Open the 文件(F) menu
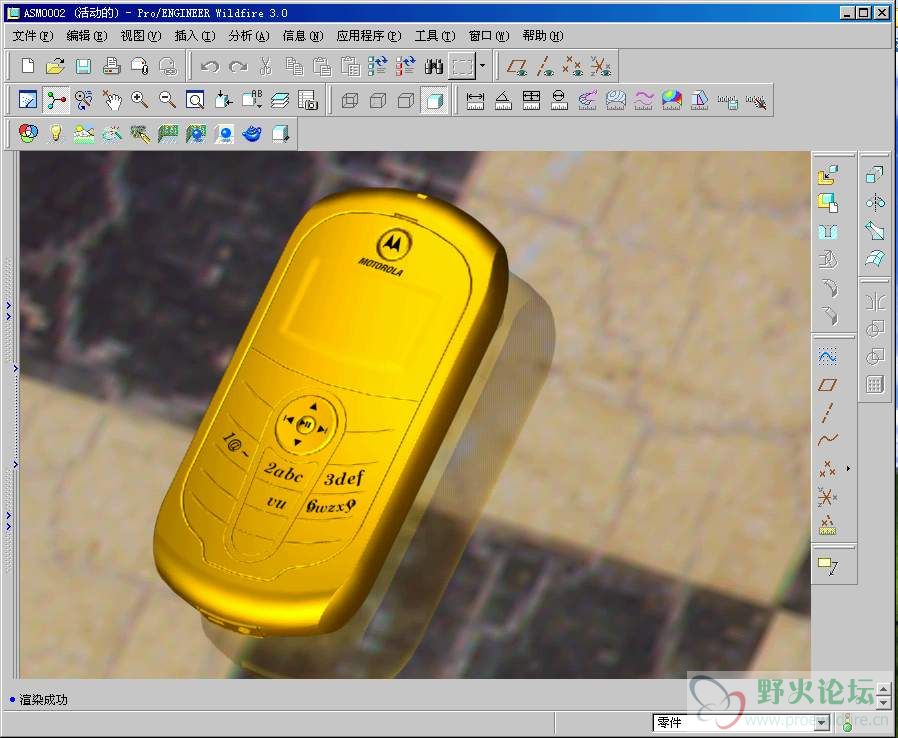898x738 pixels. click(33, 36)
